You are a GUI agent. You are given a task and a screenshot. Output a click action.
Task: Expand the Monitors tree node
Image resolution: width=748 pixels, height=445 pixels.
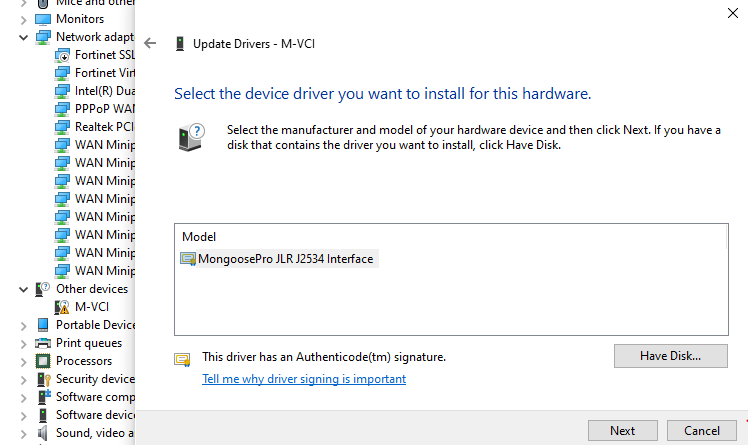23,20
